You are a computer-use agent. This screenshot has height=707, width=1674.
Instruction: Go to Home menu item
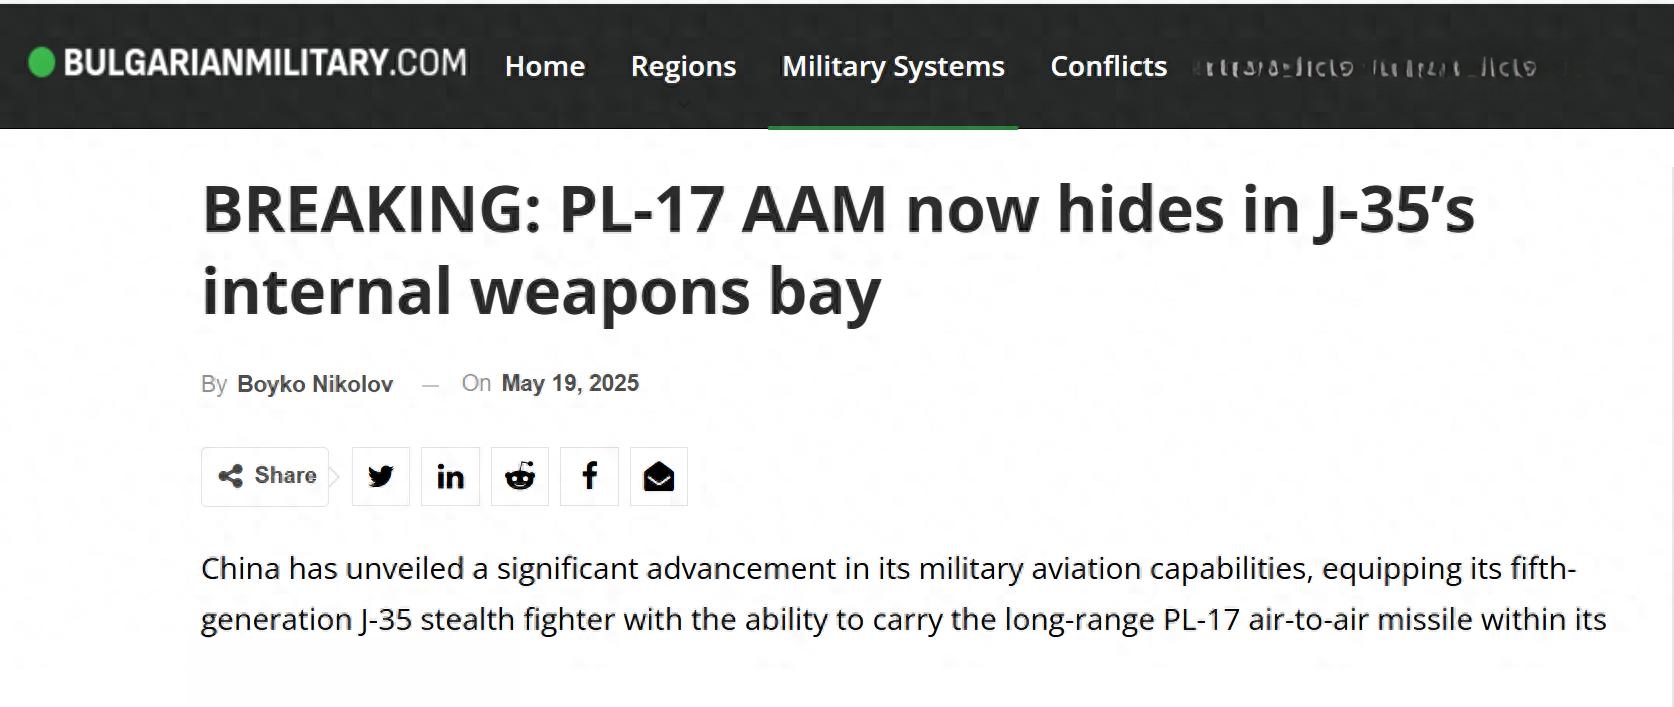pos(545,66)
